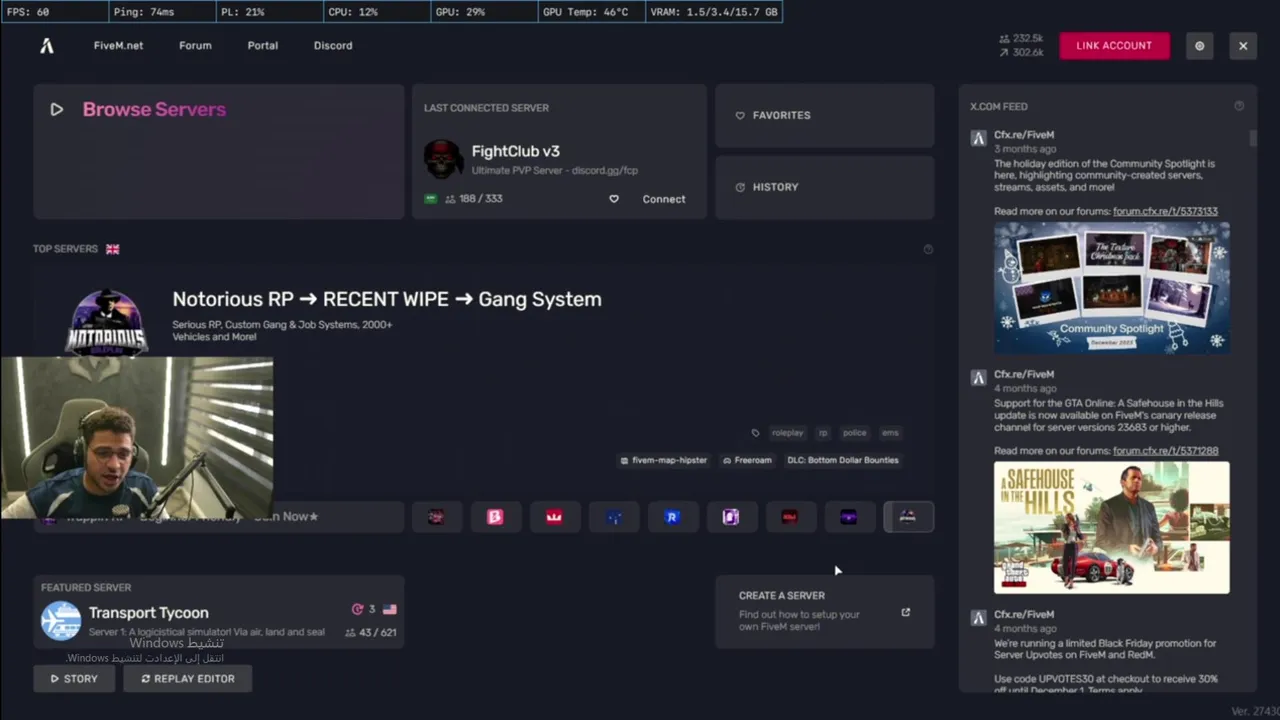Screen dimensions: 1280x720
Task: Click the ems tag
Action: (890, 433)
